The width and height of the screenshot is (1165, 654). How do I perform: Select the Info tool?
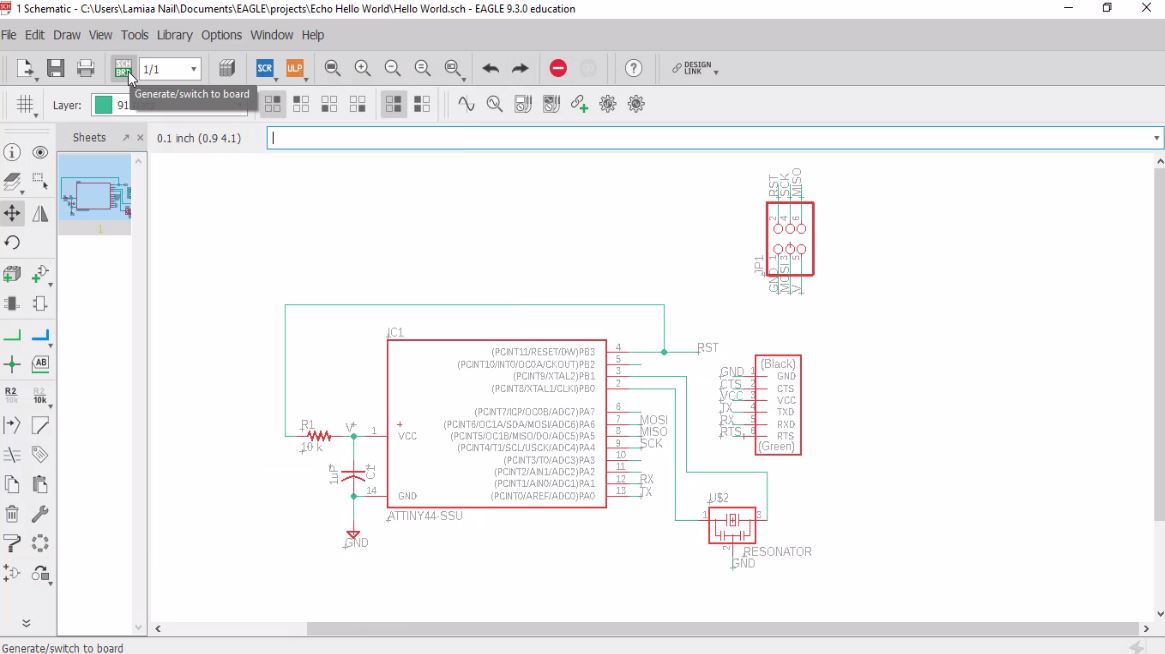[x=12, y=152]
